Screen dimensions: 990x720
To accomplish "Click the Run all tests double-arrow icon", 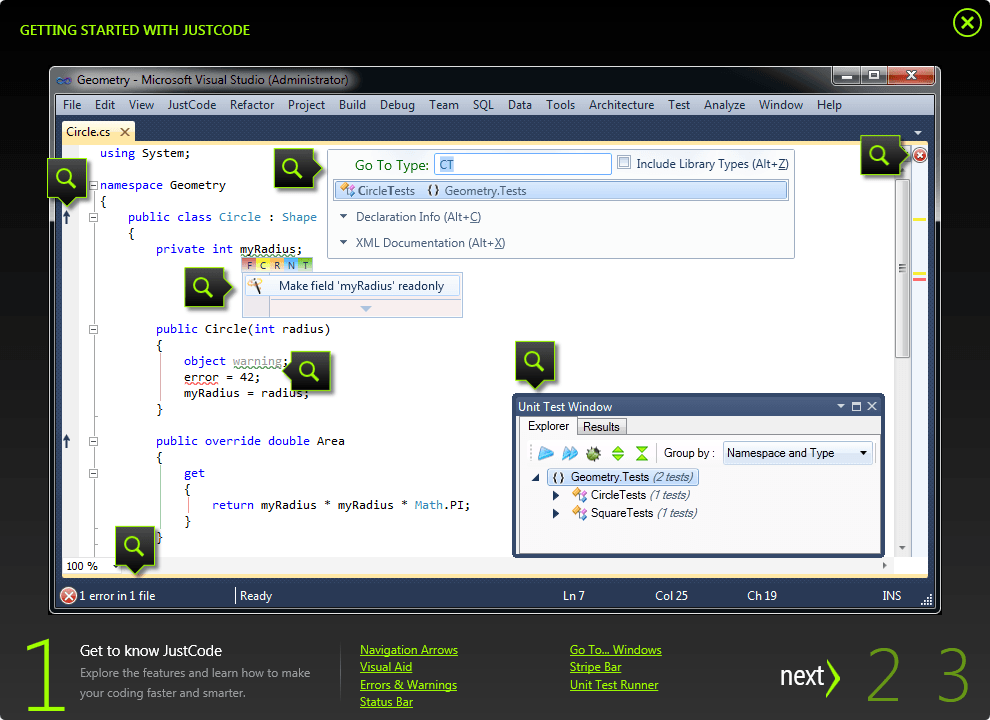I will coord(570,453).
